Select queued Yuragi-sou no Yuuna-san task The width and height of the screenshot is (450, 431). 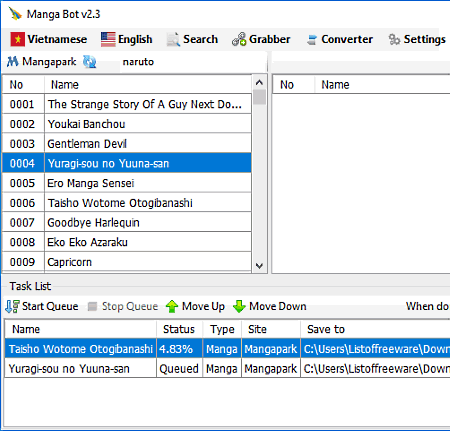click(227, 369)
